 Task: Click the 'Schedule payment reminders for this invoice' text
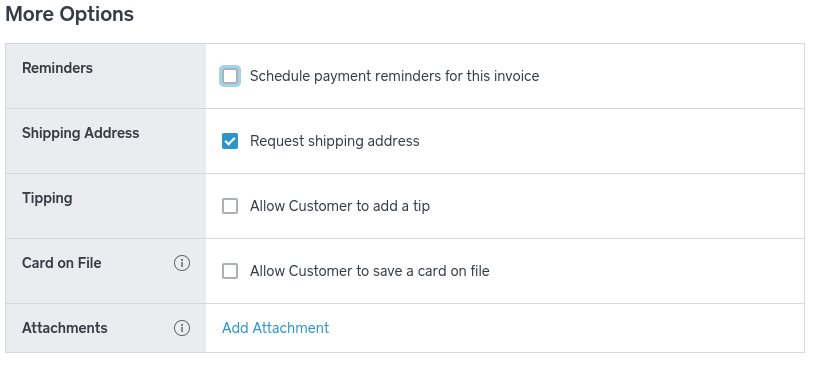pyautogui.click(x=394, y=76)
